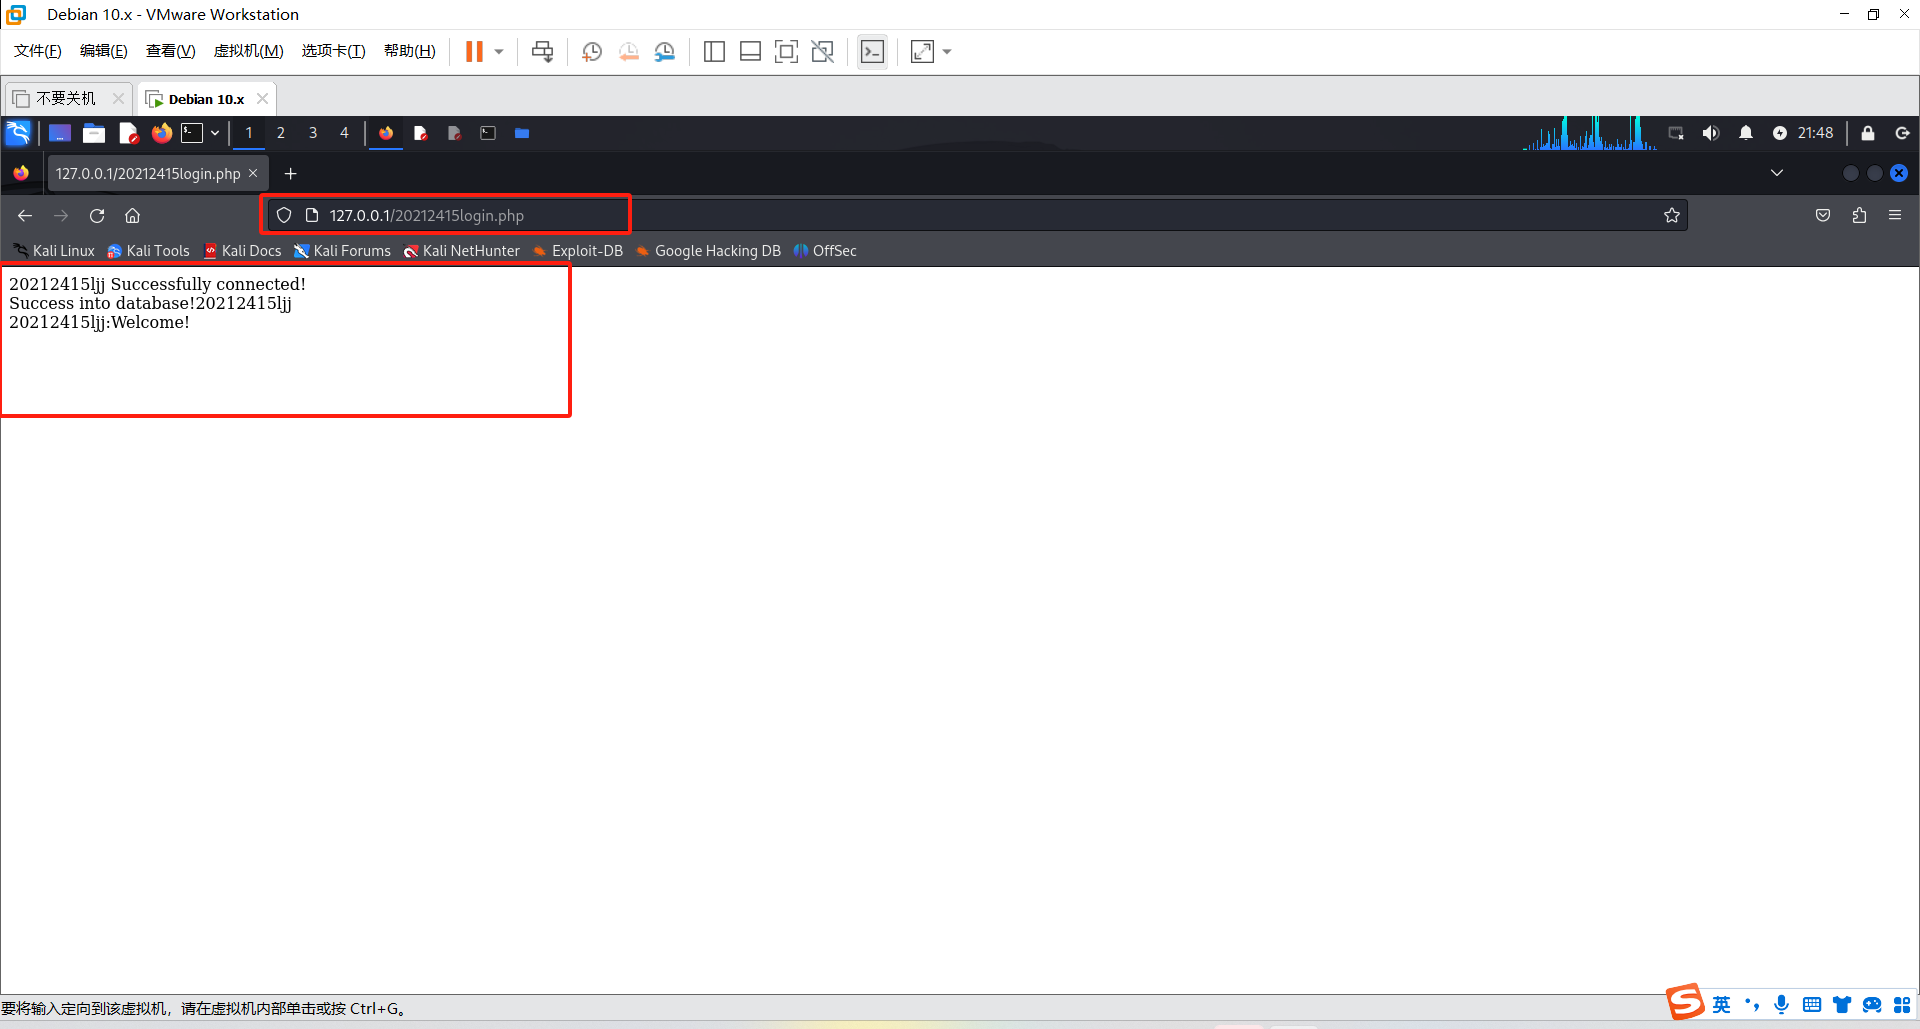Open the Exploit-DB bookmark
1920x1029 pixels.
click(578, 251)
